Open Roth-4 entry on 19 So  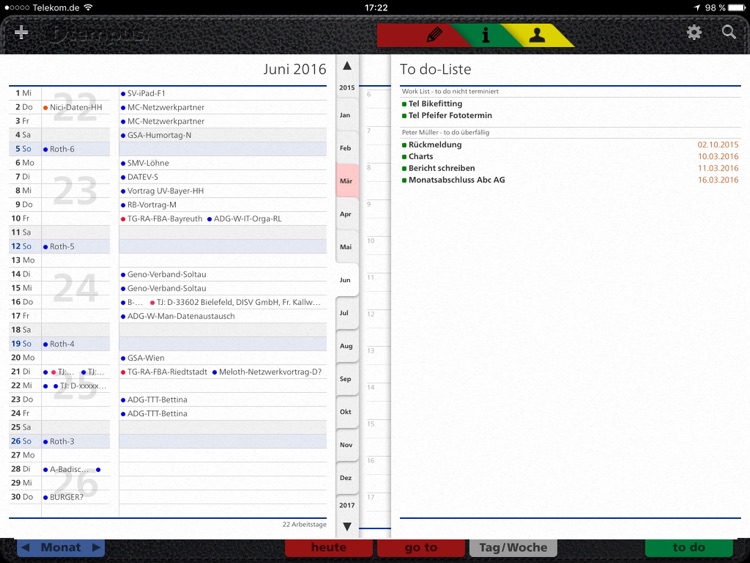[59, 344]
